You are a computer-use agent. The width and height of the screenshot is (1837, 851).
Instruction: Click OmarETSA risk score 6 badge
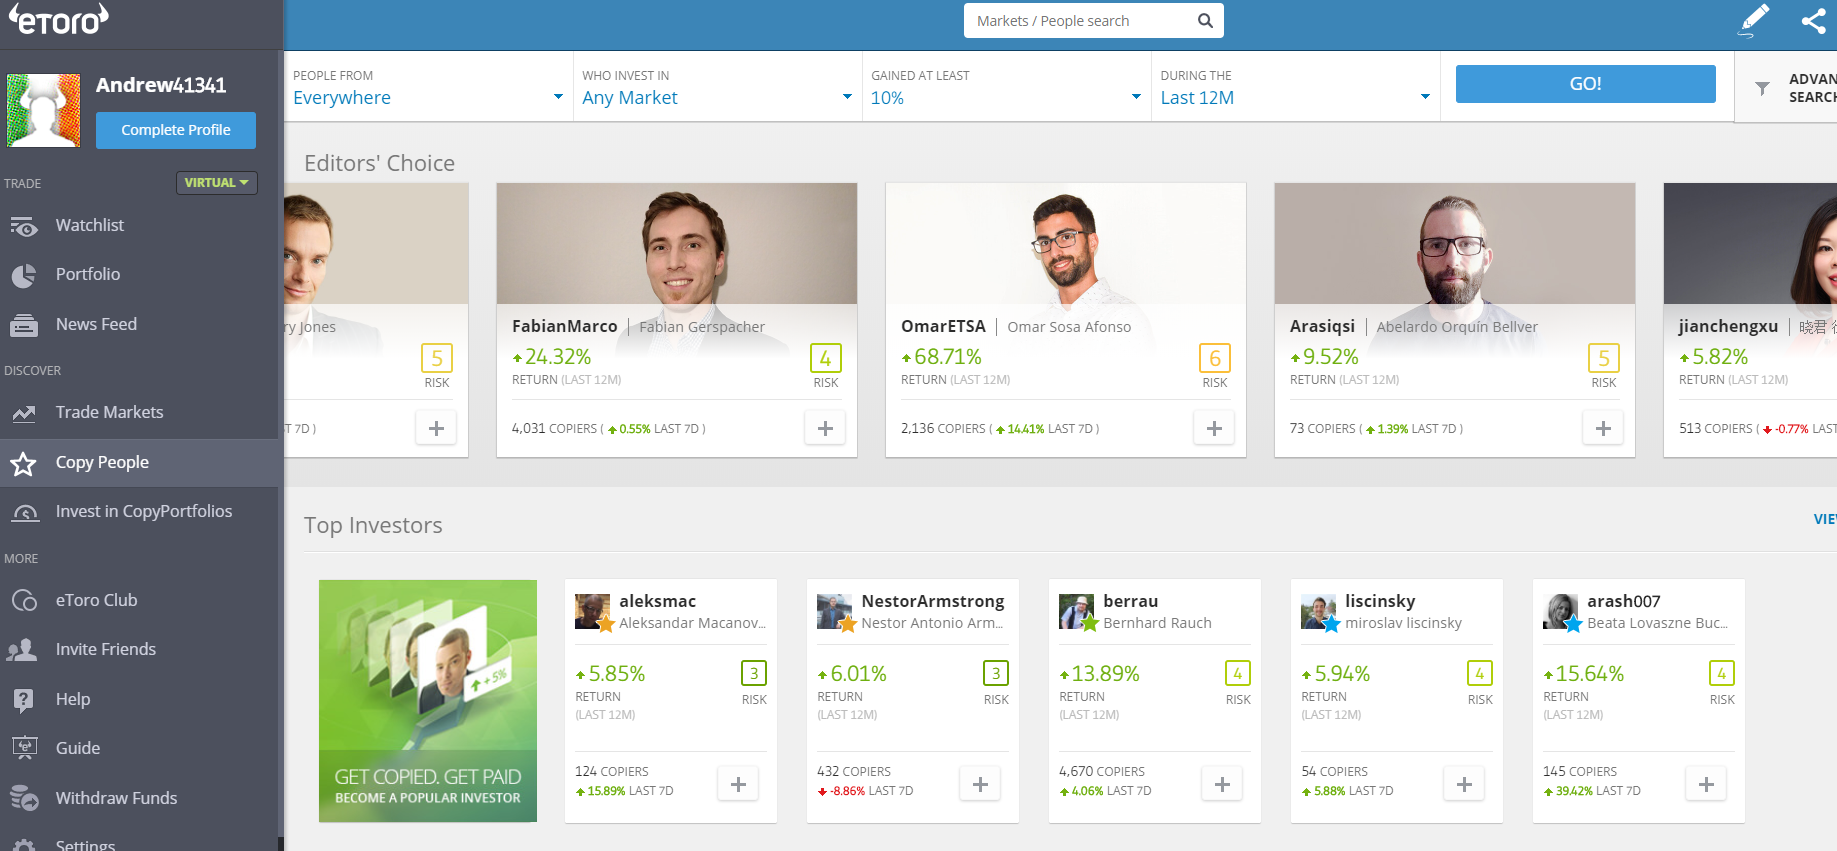[1214, 358]
